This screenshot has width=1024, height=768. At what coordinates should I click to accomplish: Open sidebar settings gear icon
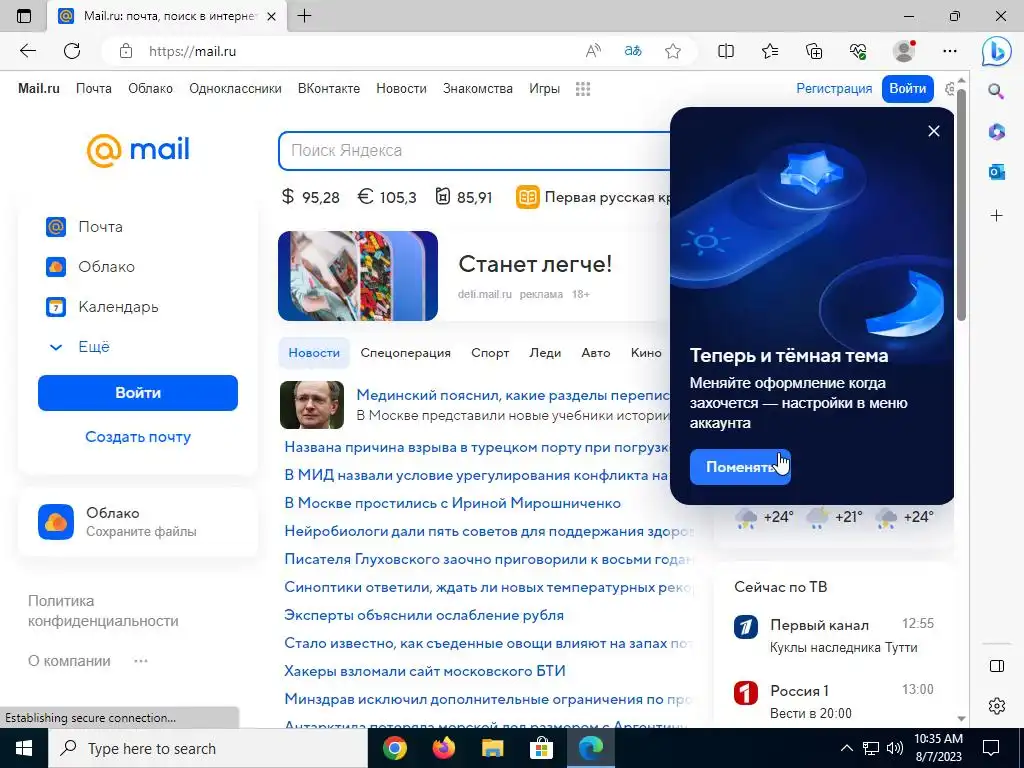coord(997,706)
